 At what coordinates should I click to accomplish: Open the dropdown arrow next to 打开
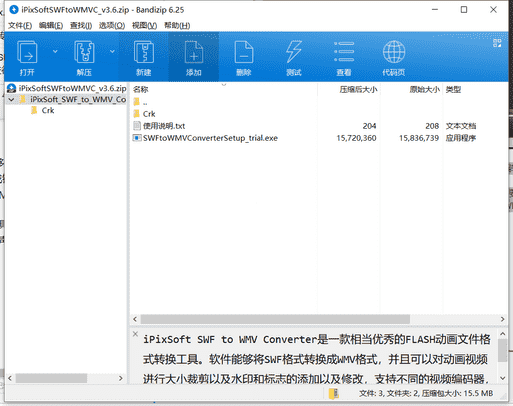point(55,51)
